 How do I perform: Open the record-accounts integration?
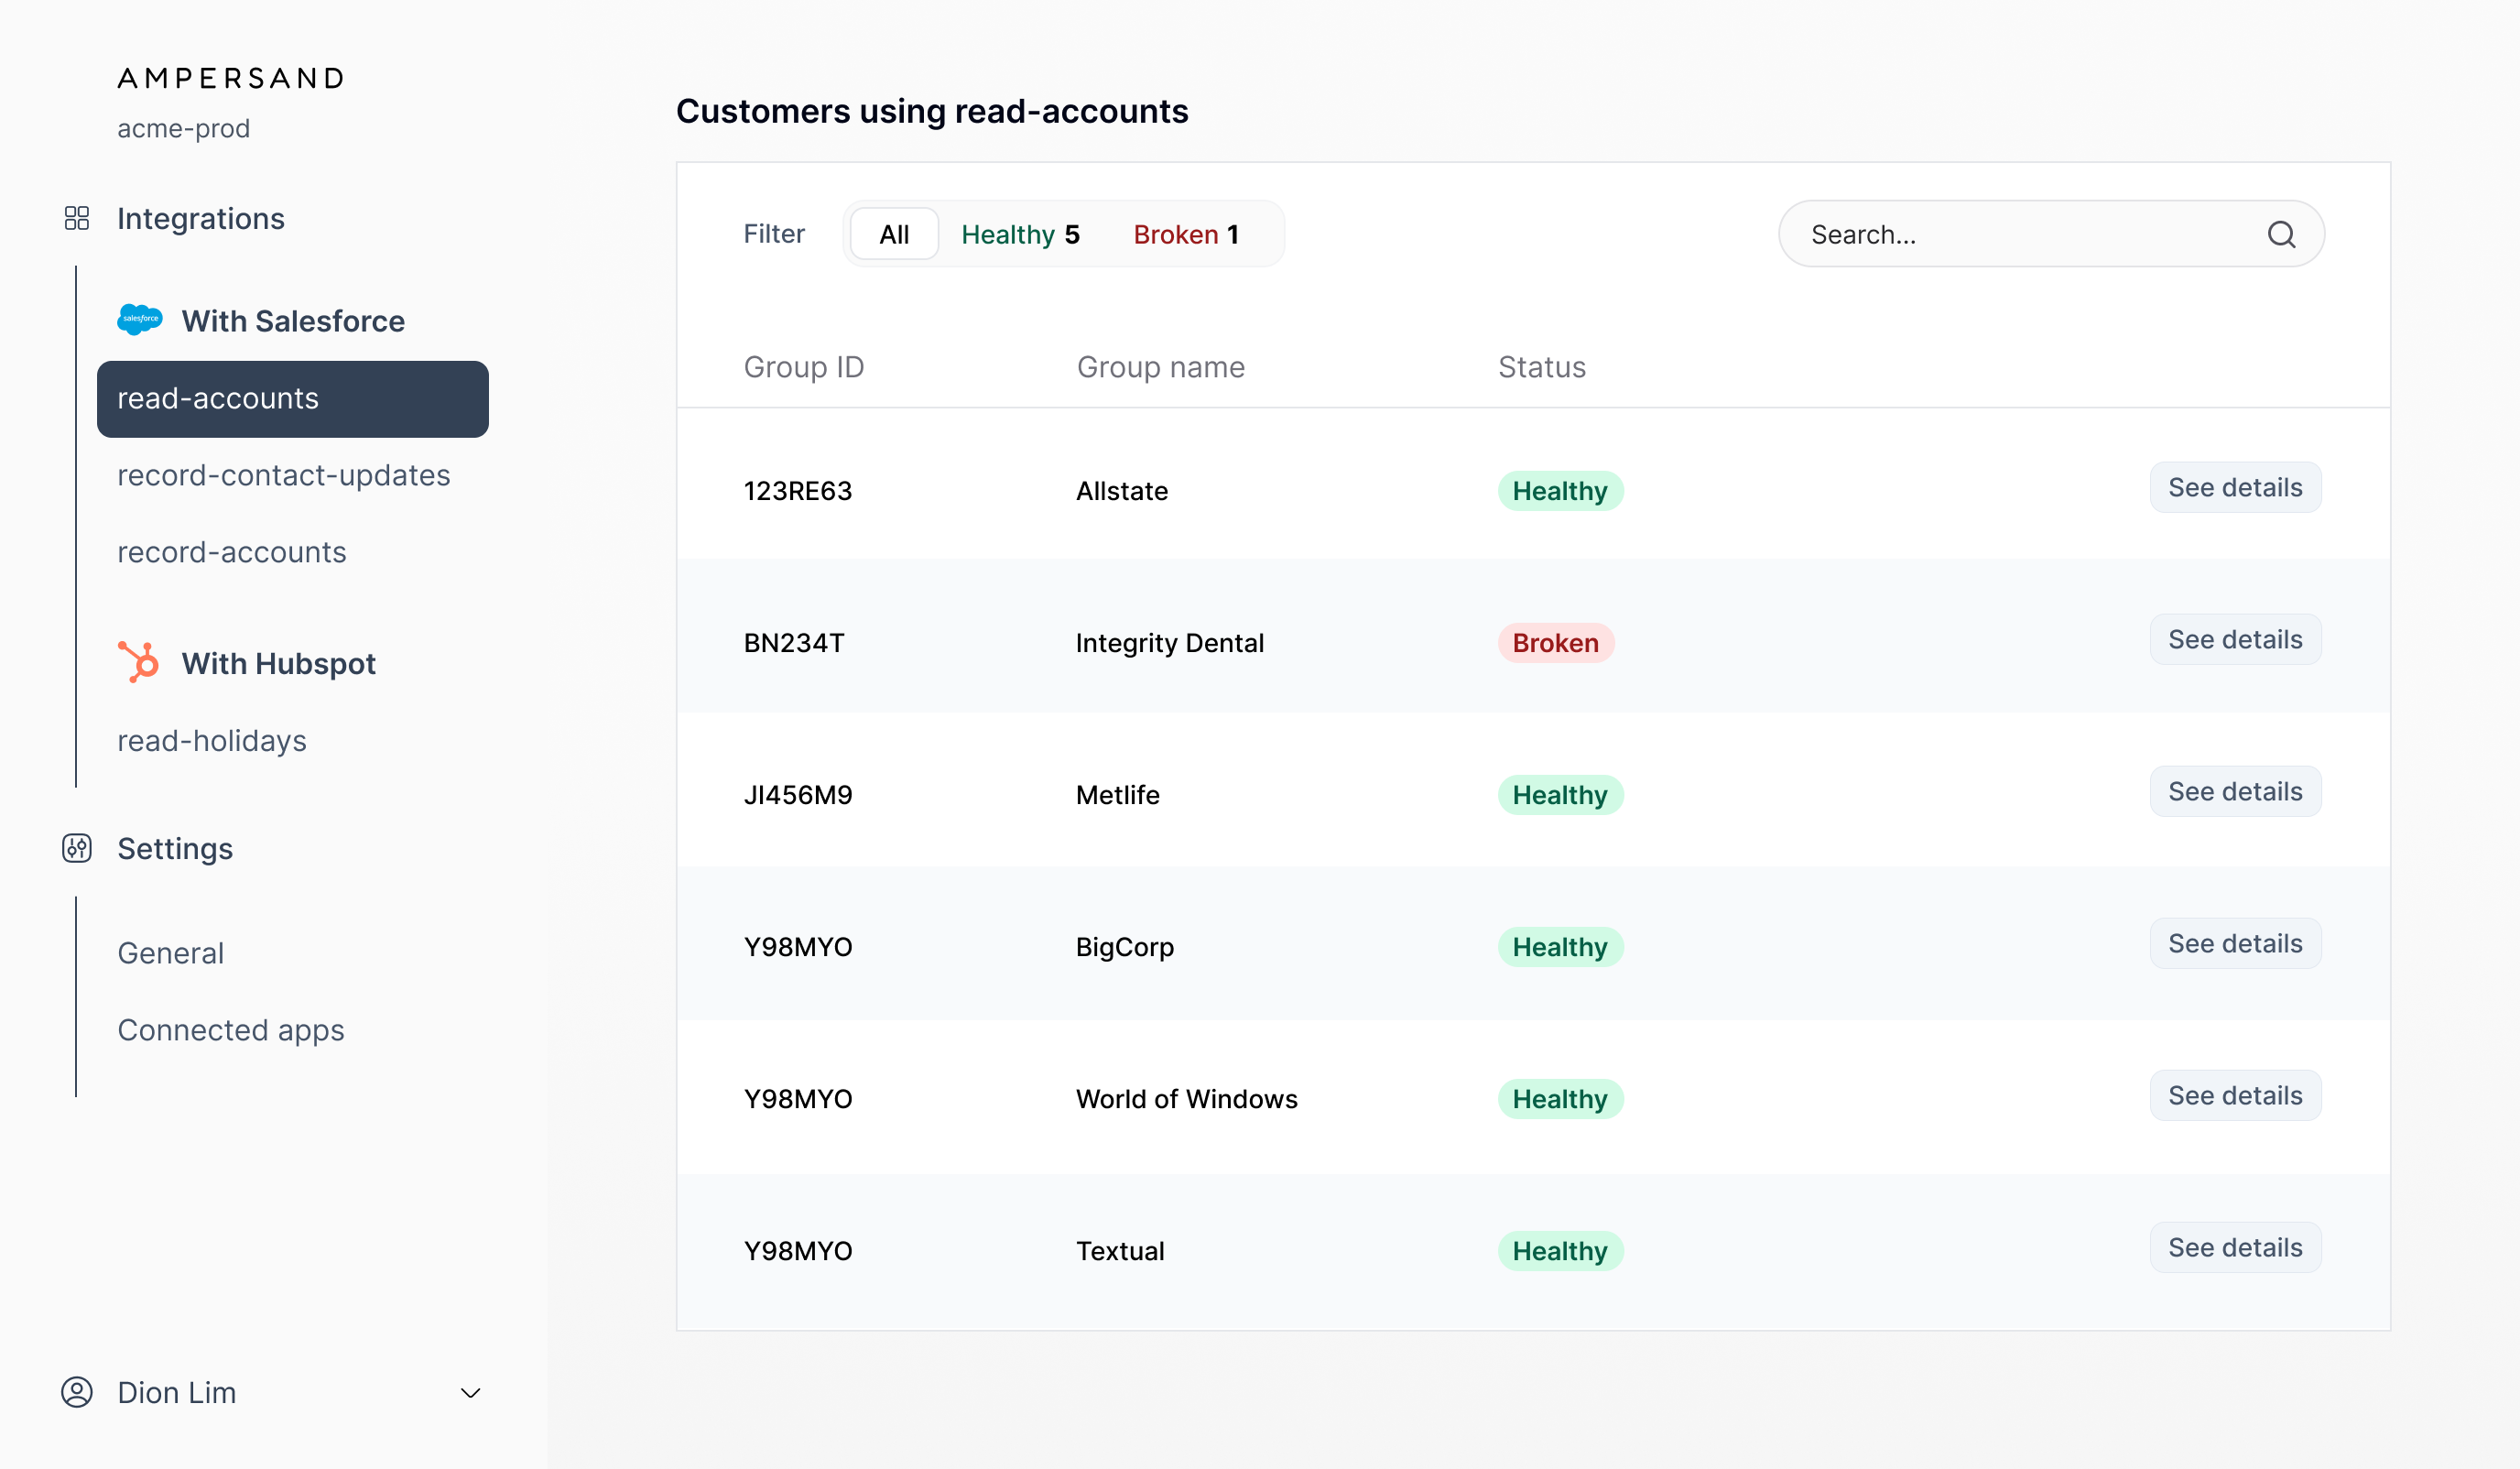point(231,551)
